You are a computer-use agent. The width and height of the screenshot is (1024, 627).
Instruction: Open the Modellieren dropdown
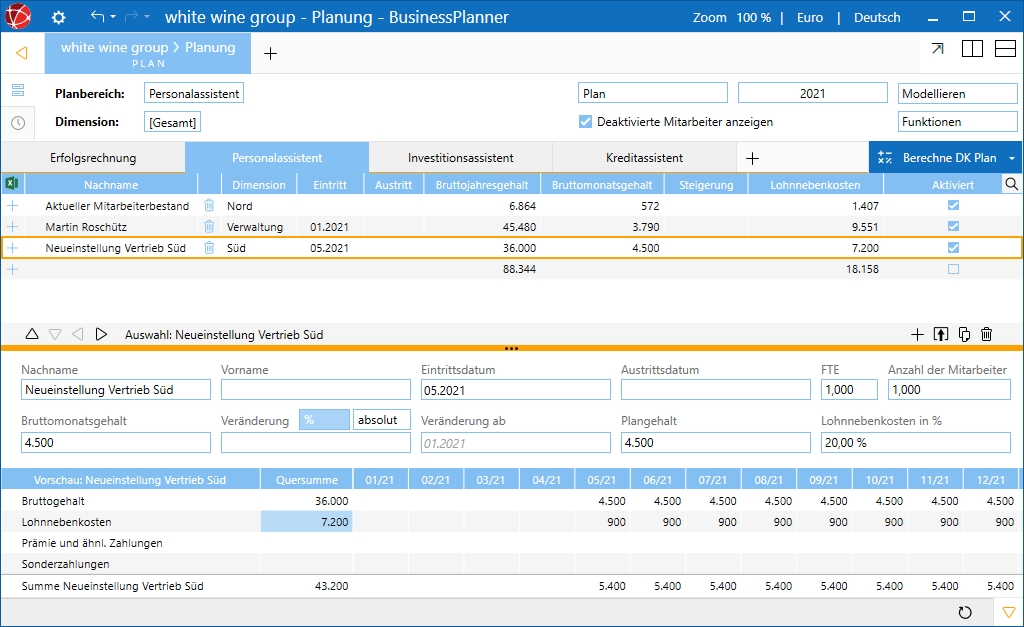click(957, 93)
